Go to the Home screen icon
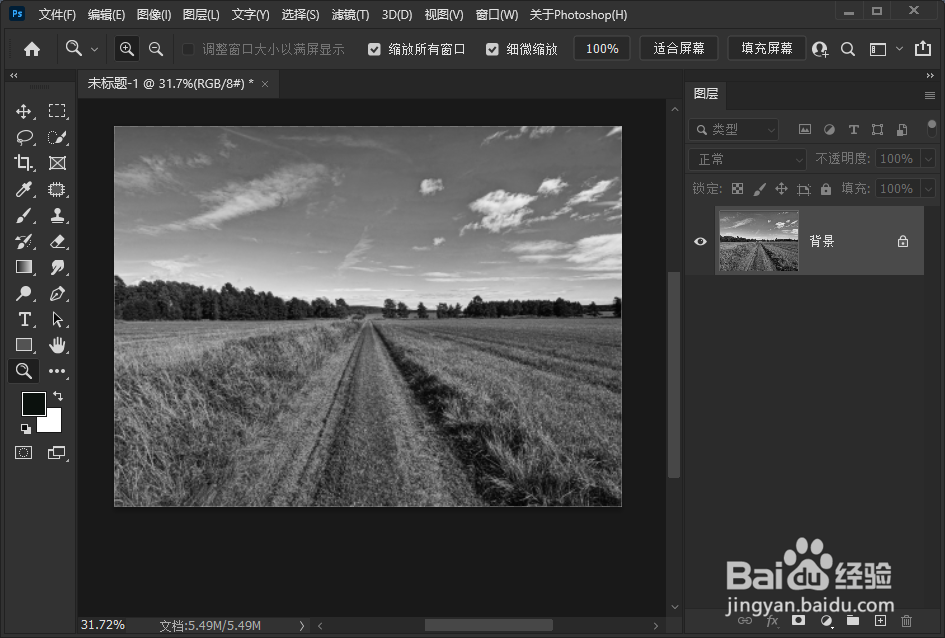This screenshot has height=638, width=945. pos(32,49)
